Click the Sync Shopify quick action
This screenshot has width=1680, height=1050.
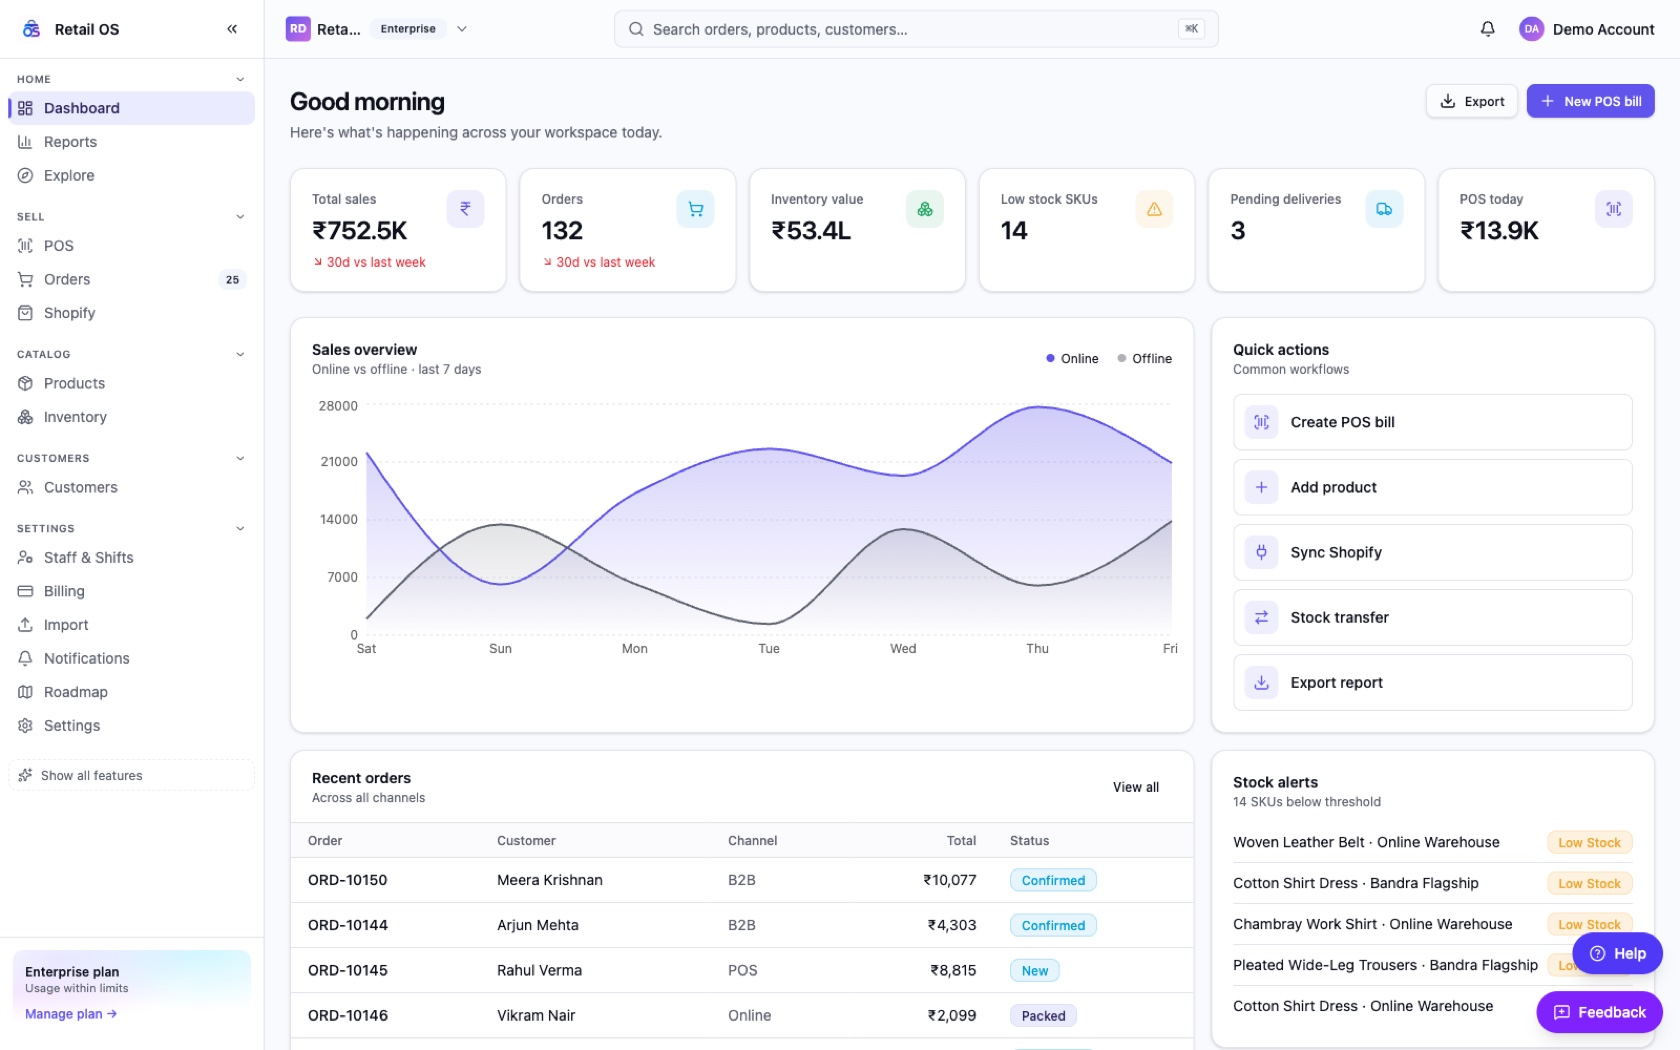1432,552
